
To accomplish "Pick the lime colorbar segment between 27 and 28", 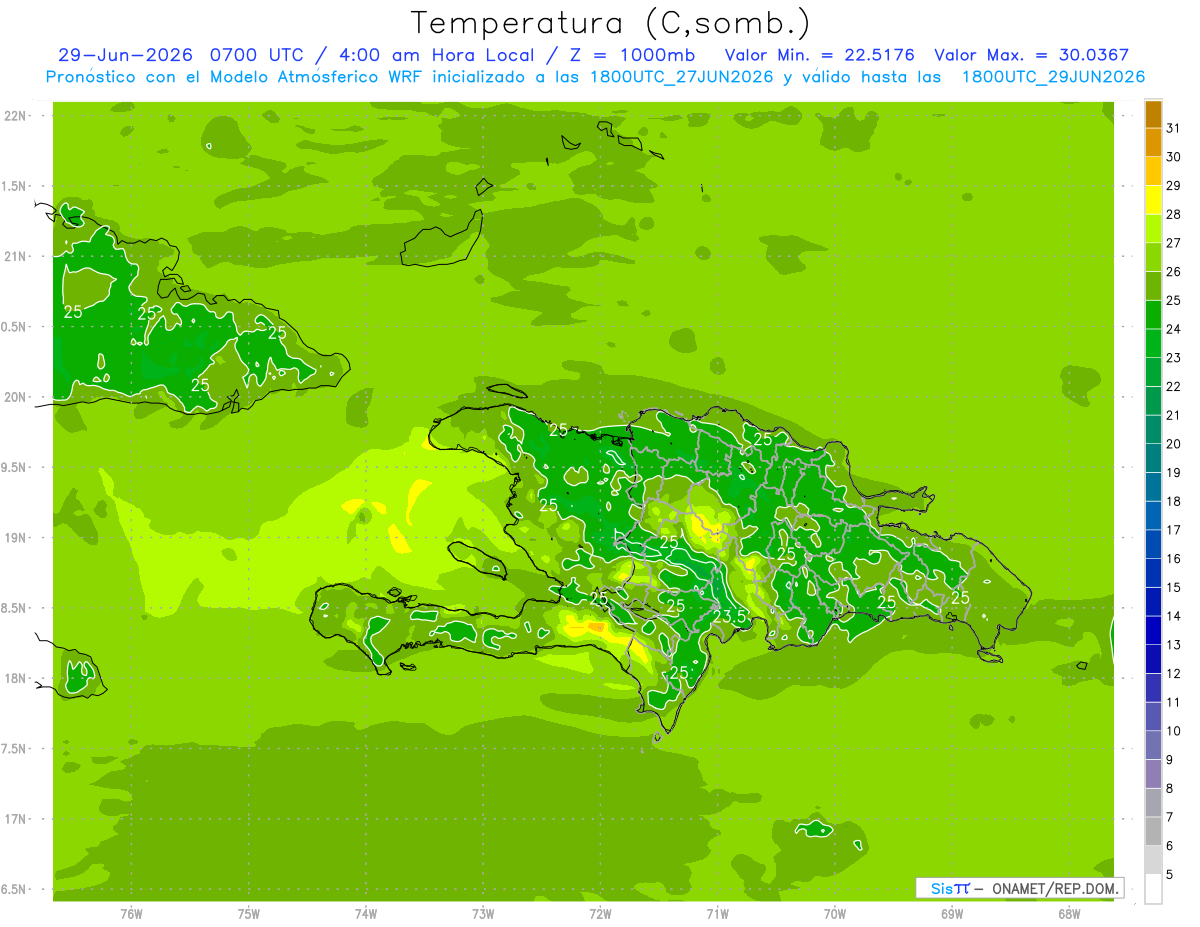I will (1153, 228).
